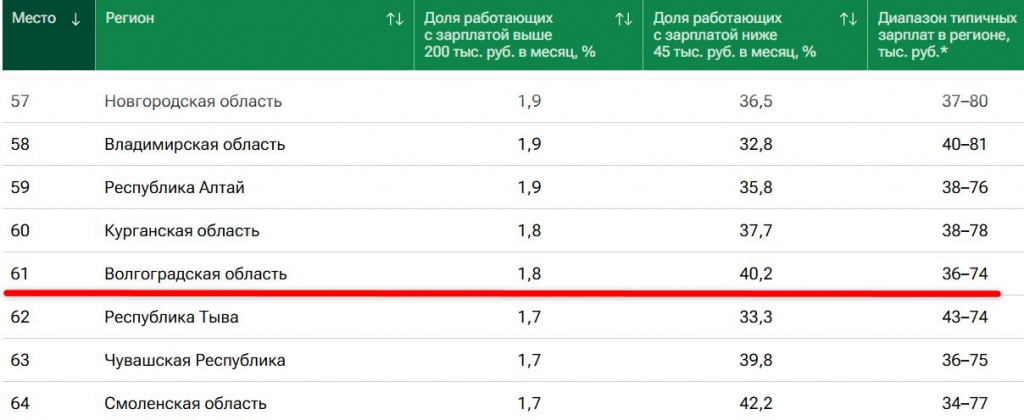Click the Место column header label
Screen dimensions: 1024x420
click(x=33, y=19)
